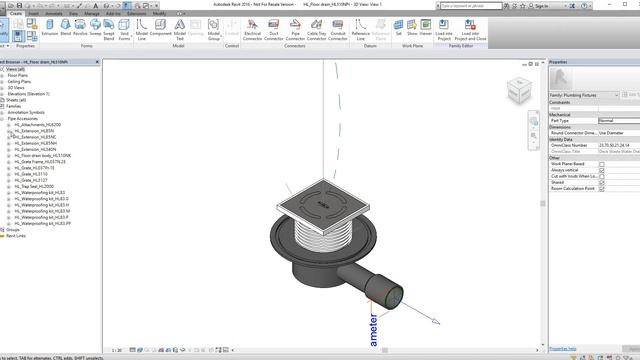Open the View ribbon tab
The height and width of the screenshot is (360, 640).
point(73,13)
